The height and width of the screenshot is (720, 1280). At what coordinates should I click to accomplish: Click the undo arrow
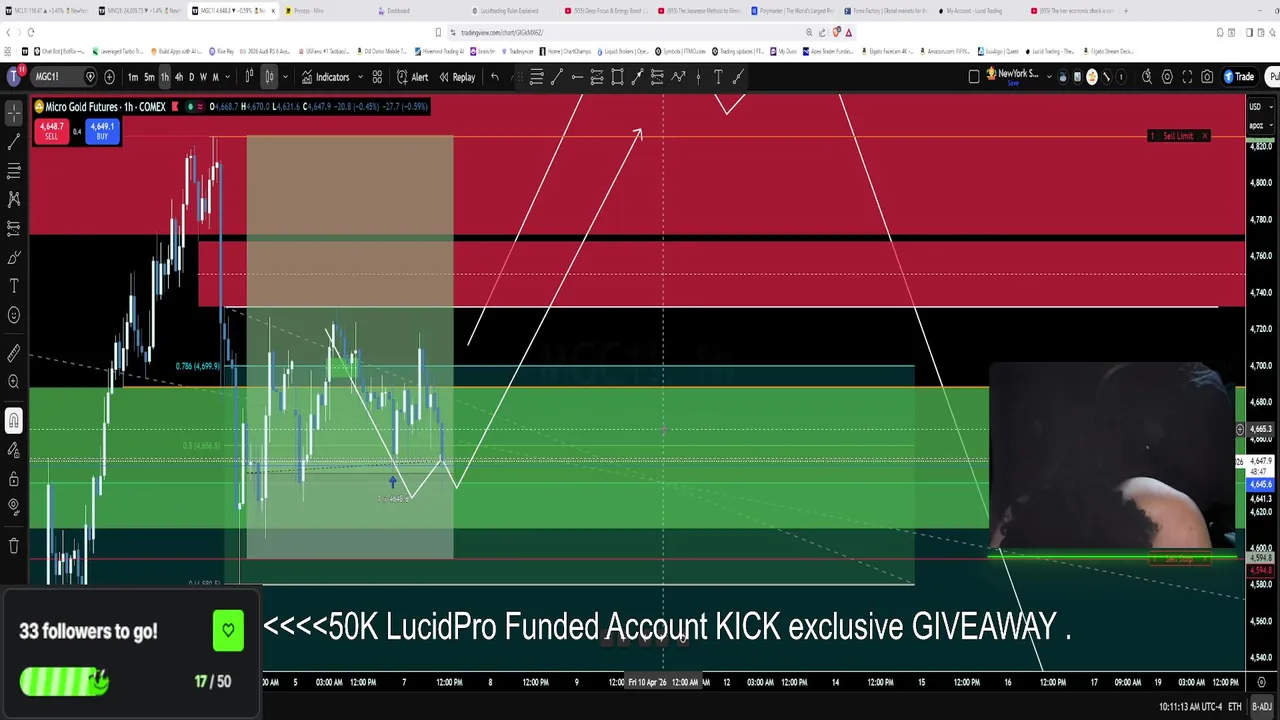pyautogui.click(x=494, y=77)
